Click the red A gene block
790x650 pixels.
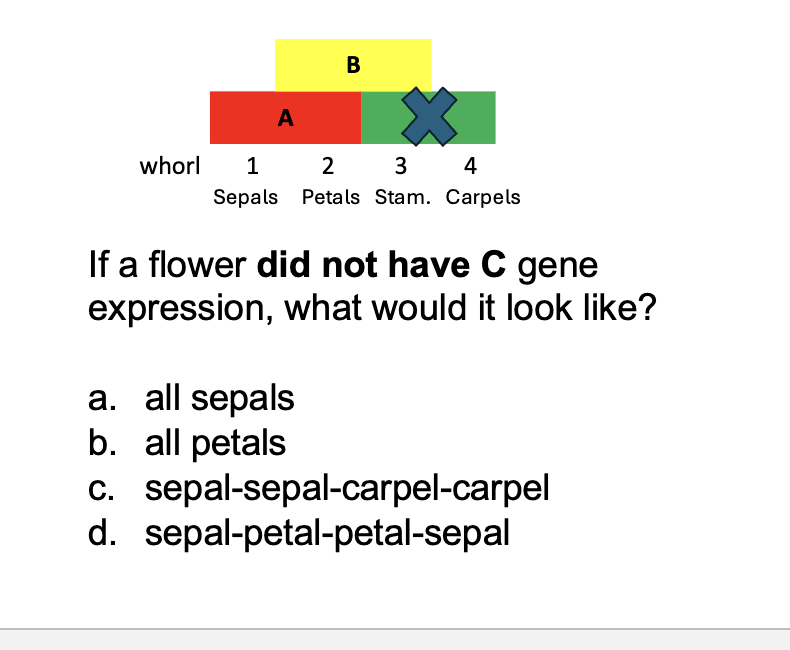pyautogui.click(x=250, y=117)
